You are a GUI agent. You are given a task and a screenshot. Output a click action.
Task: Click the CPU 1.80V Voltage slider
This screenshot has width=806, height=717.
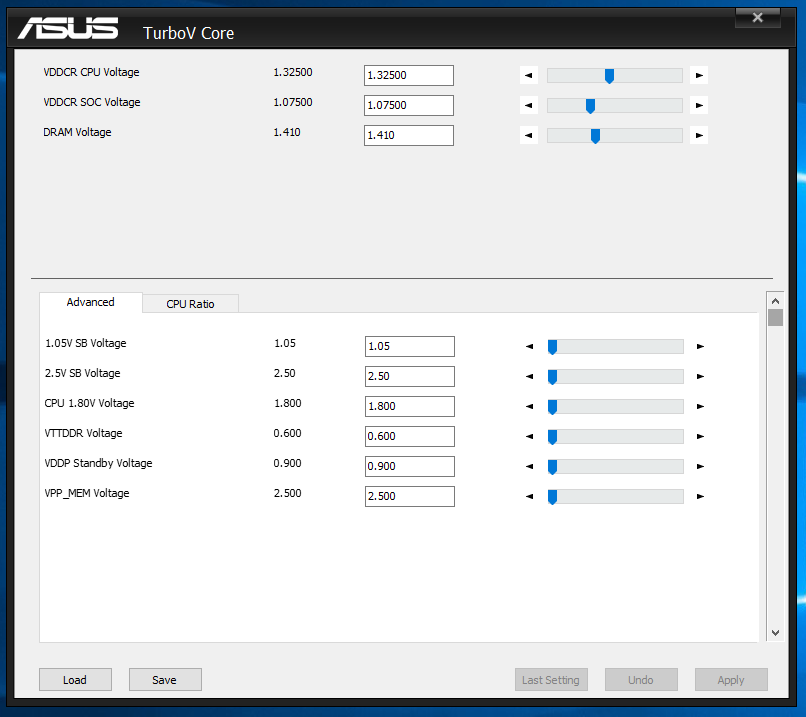click(616, 407)
